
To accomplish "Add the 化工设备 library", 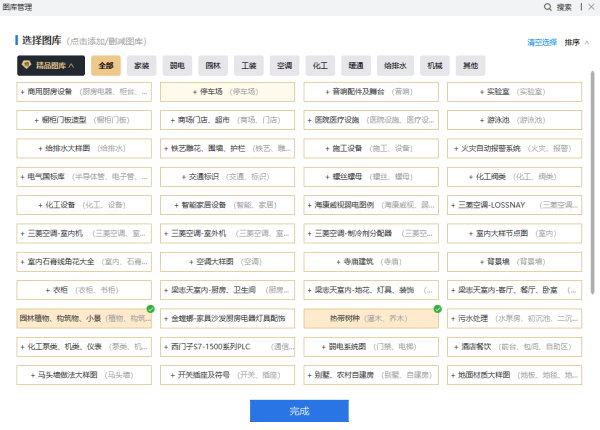I will coord(84,205).
